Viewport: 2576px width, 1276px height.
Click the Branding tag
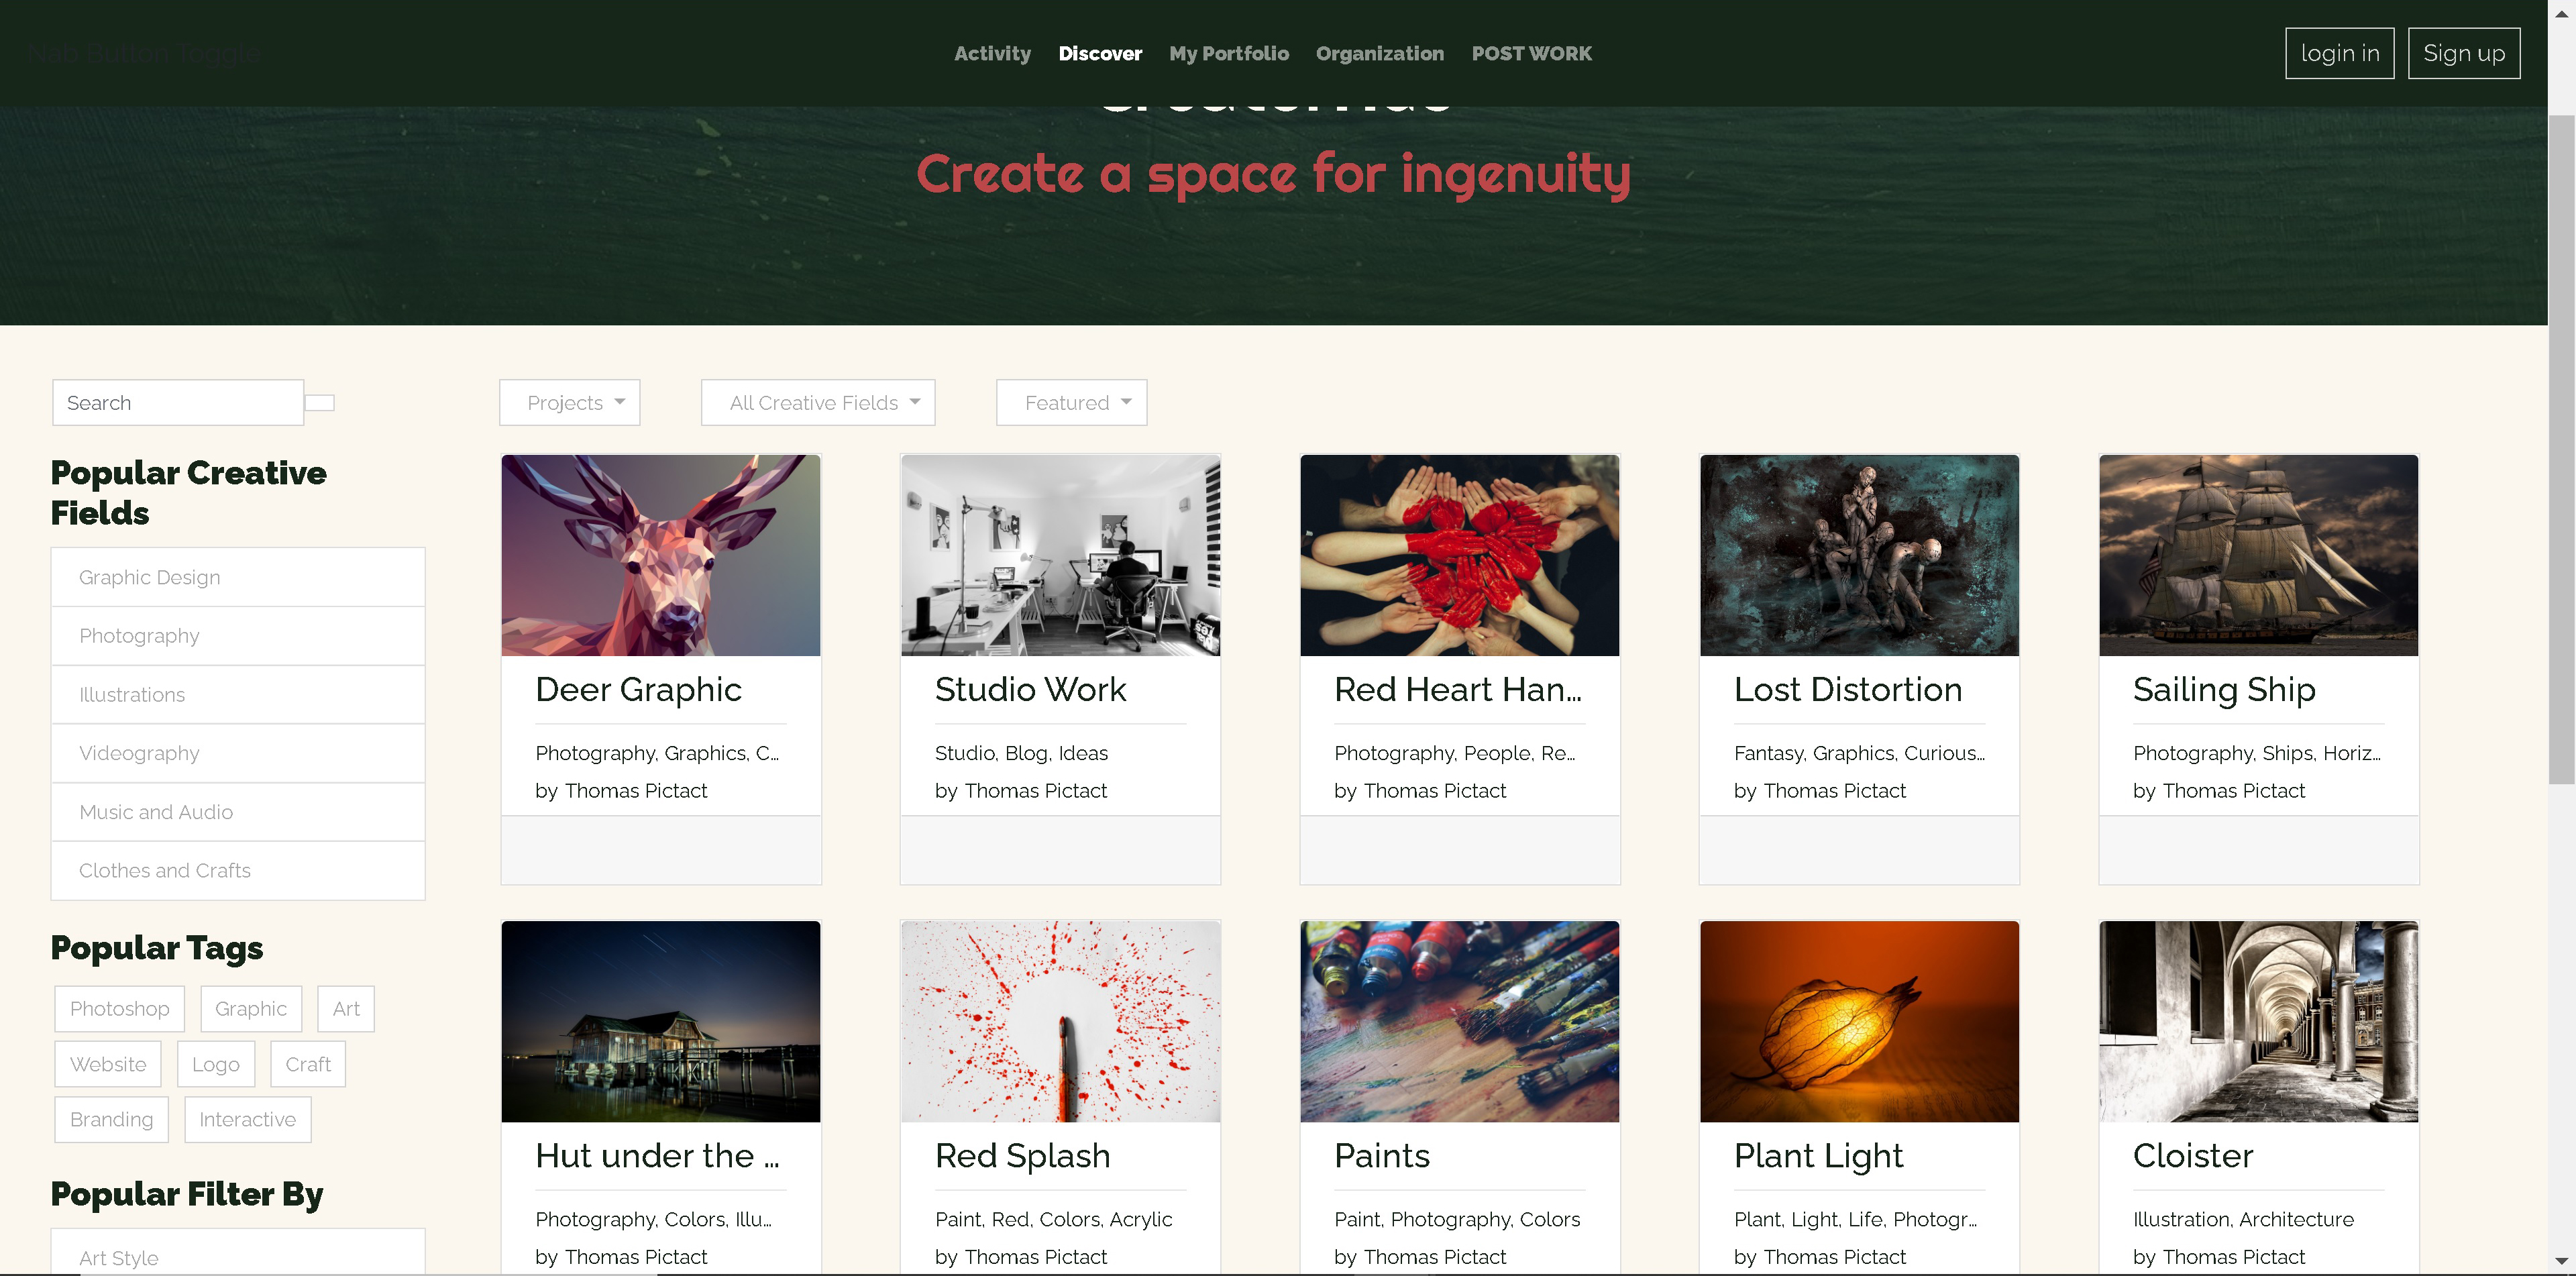coord(111,1119)
